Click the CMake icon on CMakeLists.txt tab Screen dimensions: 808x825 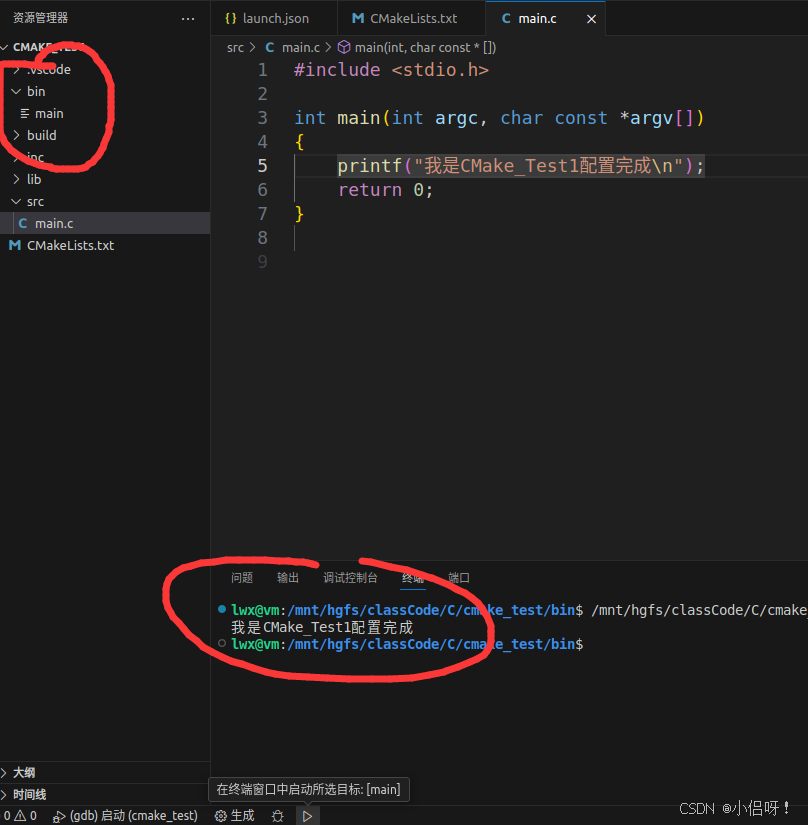358,17
